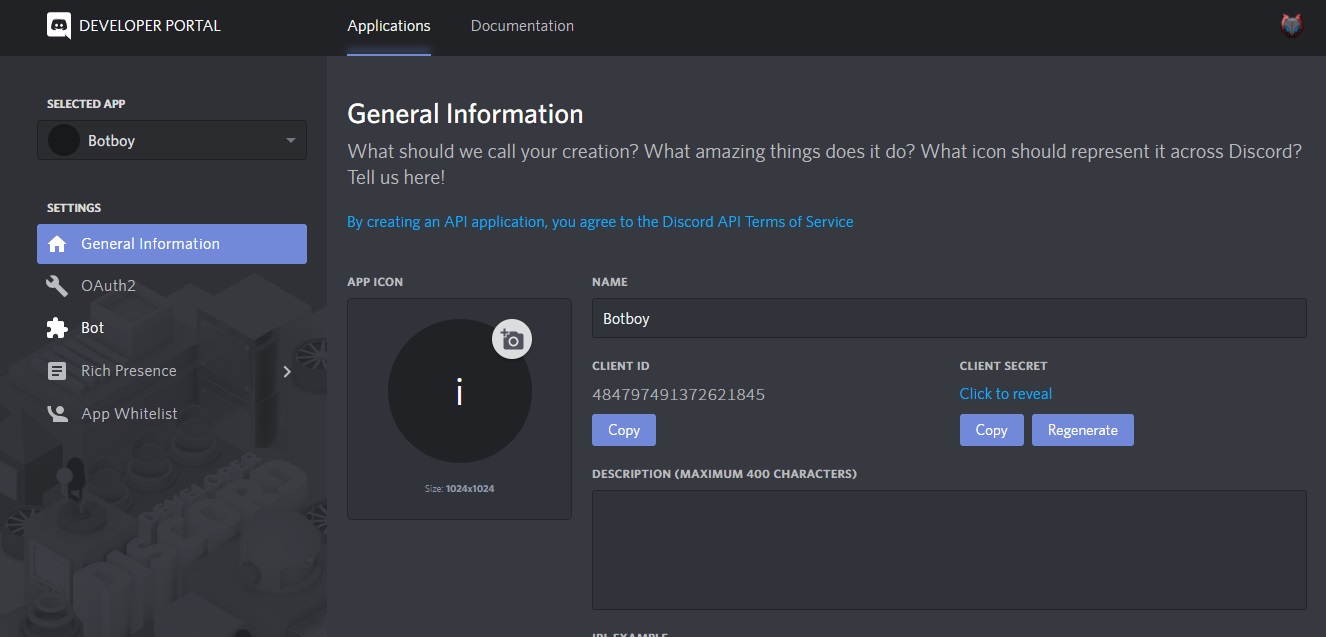The height and width of the screenshot is (637, 1326).
Task: Regenerate the client secret
Action: pos(1082,430)
